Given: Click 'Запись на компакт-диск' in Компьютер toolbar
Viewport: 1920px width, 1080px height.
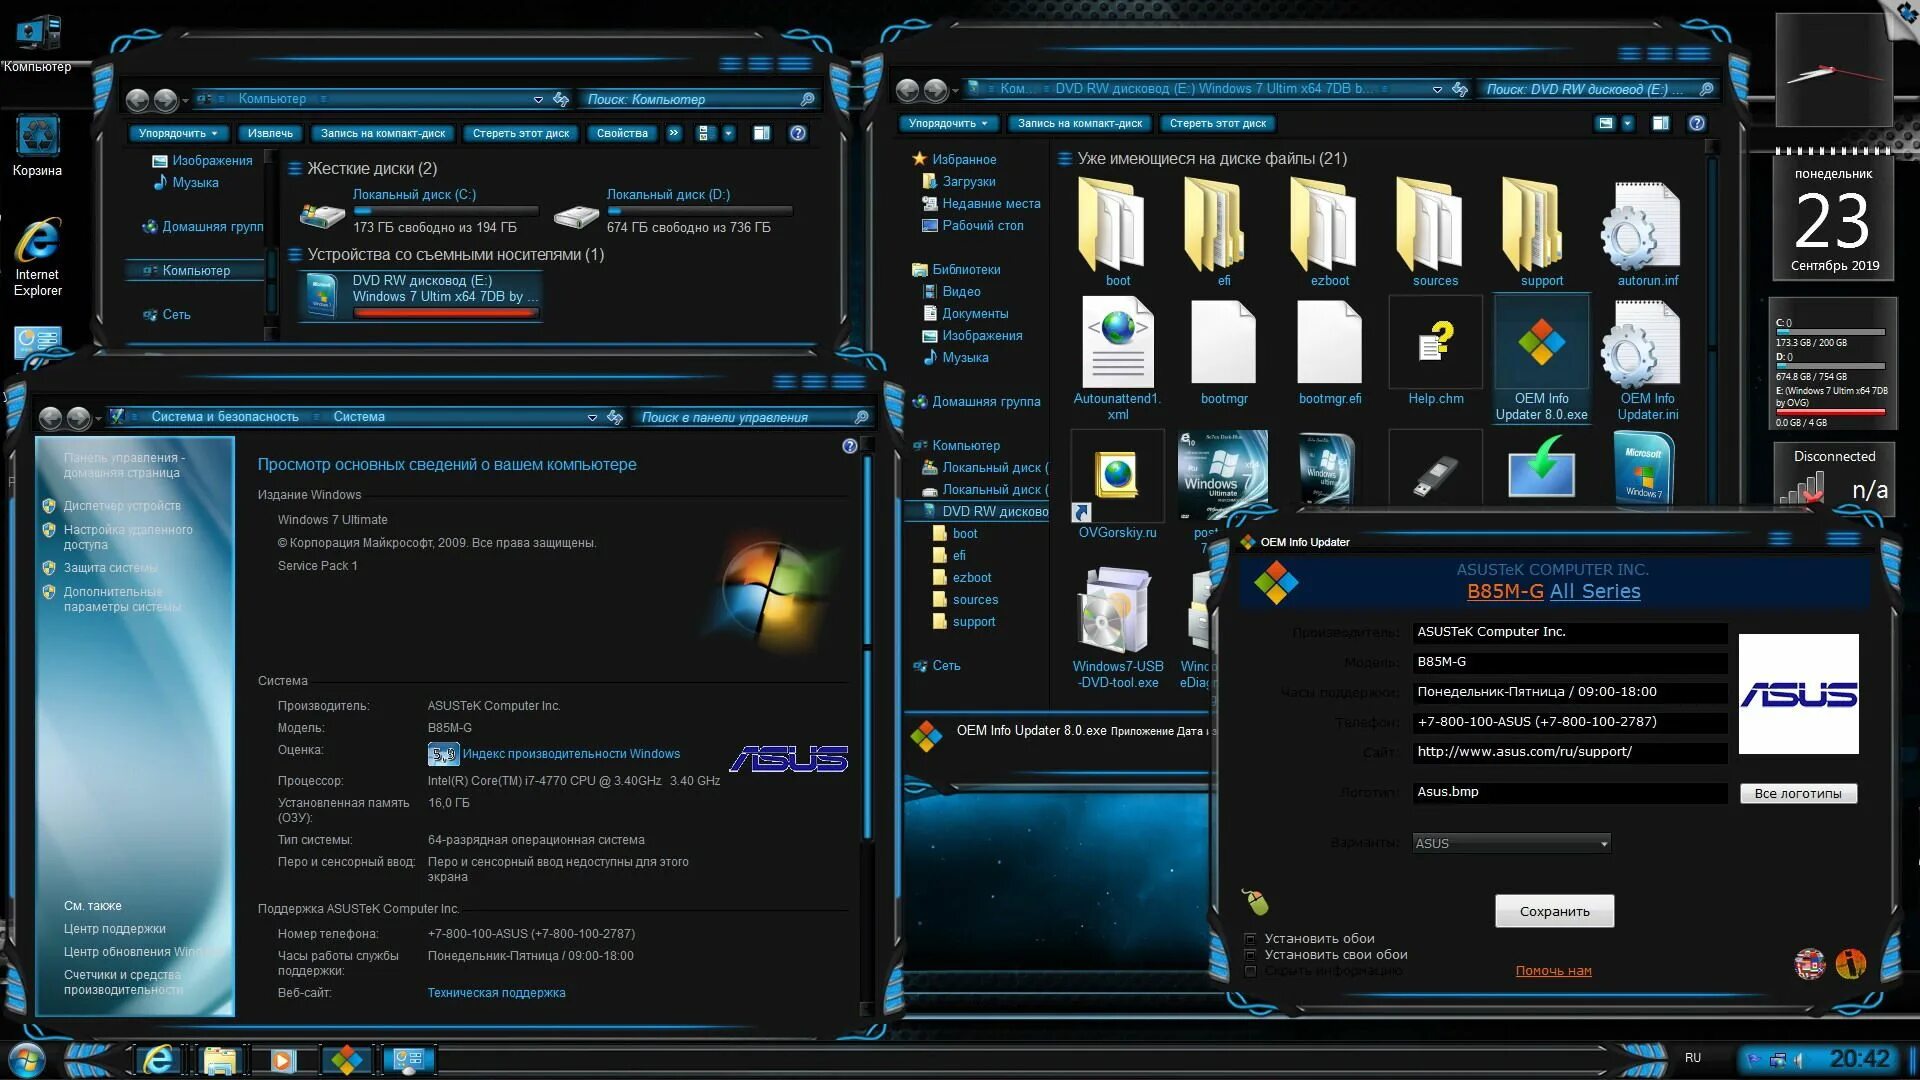Looking at the screenshot, I should [383, 133].
